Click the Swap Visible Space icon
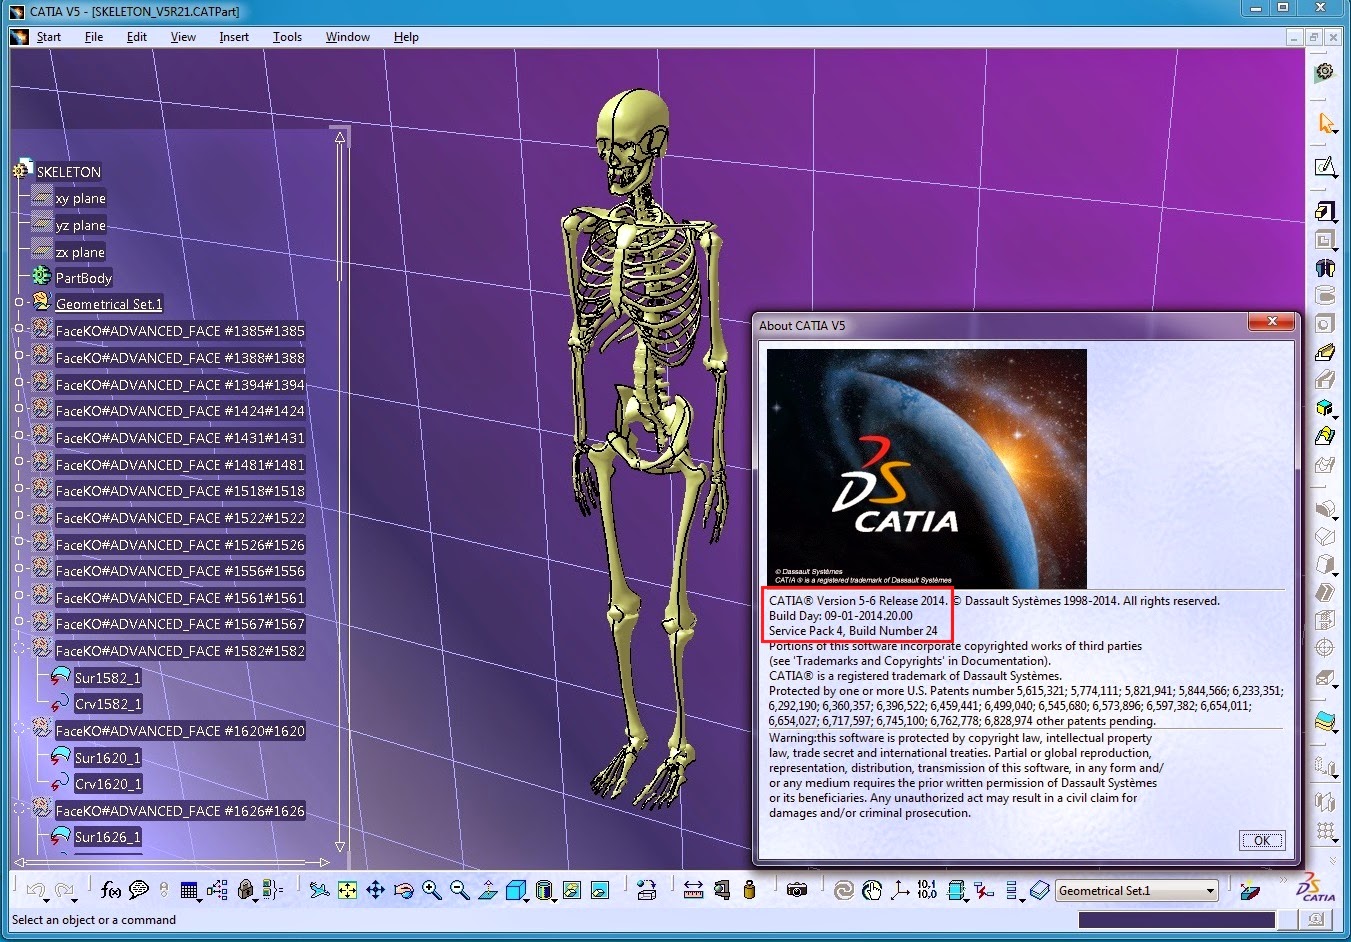This screenshot has height=942, width=1351. click(x=599, y=890)
